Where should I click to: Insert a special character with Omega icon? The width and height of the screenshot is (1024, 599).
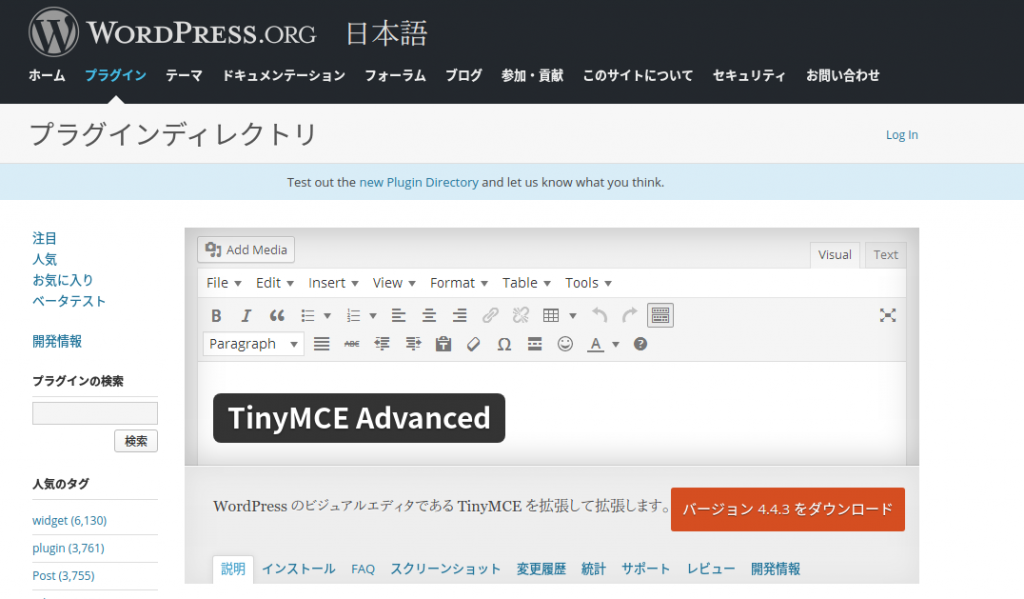pos(504,344)
